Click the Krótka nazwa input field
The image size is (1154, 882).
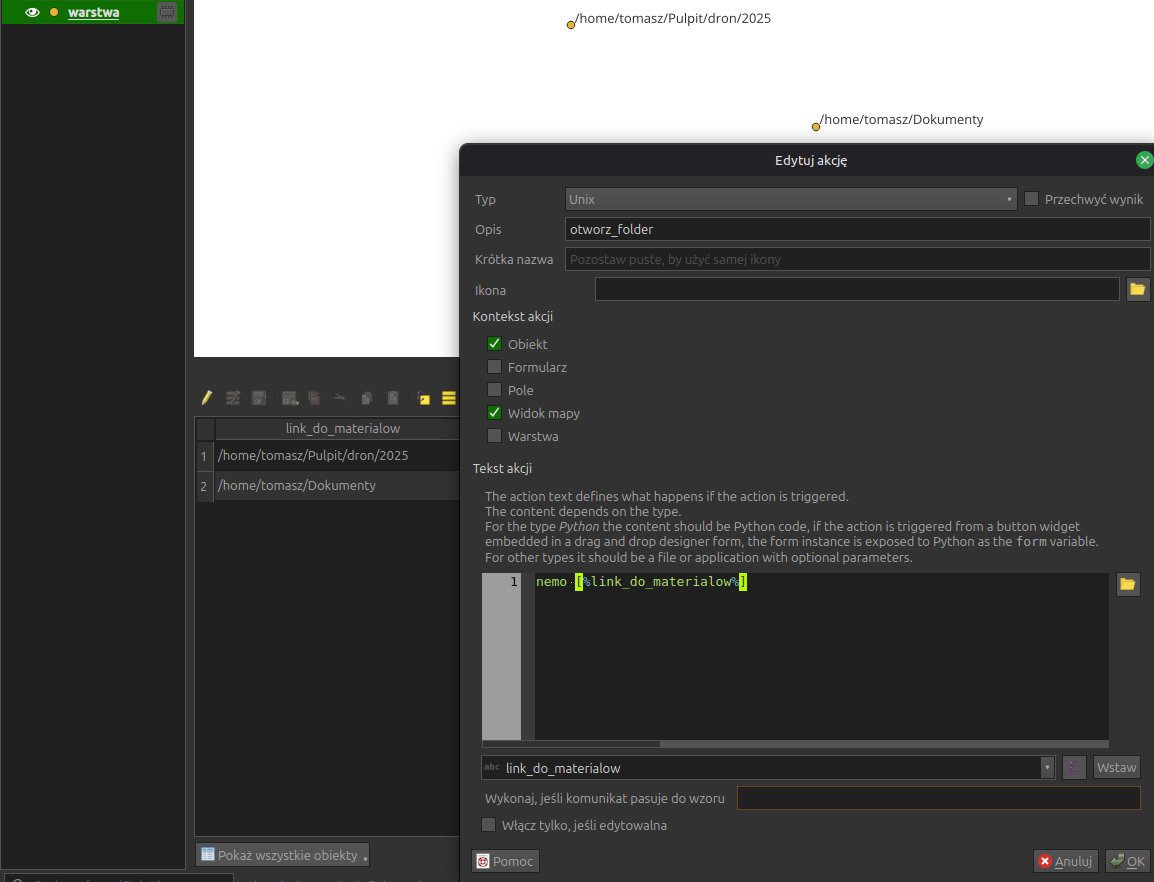pos(857,259)
